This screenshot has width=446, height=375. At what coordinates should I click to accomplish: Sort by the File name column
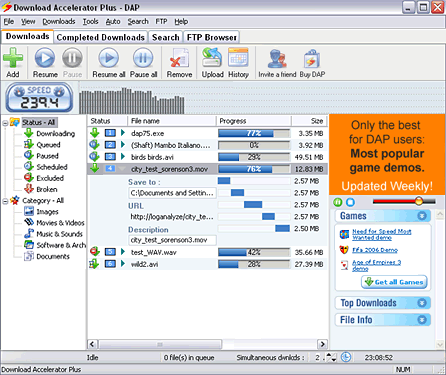pos(172,121)
